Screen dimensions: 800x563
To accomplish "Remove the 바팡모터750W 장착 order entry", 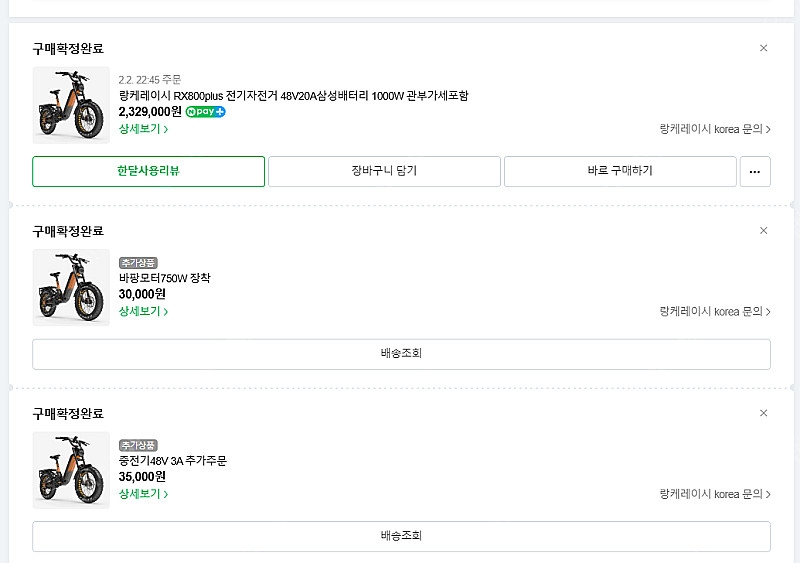I will 764,230.
